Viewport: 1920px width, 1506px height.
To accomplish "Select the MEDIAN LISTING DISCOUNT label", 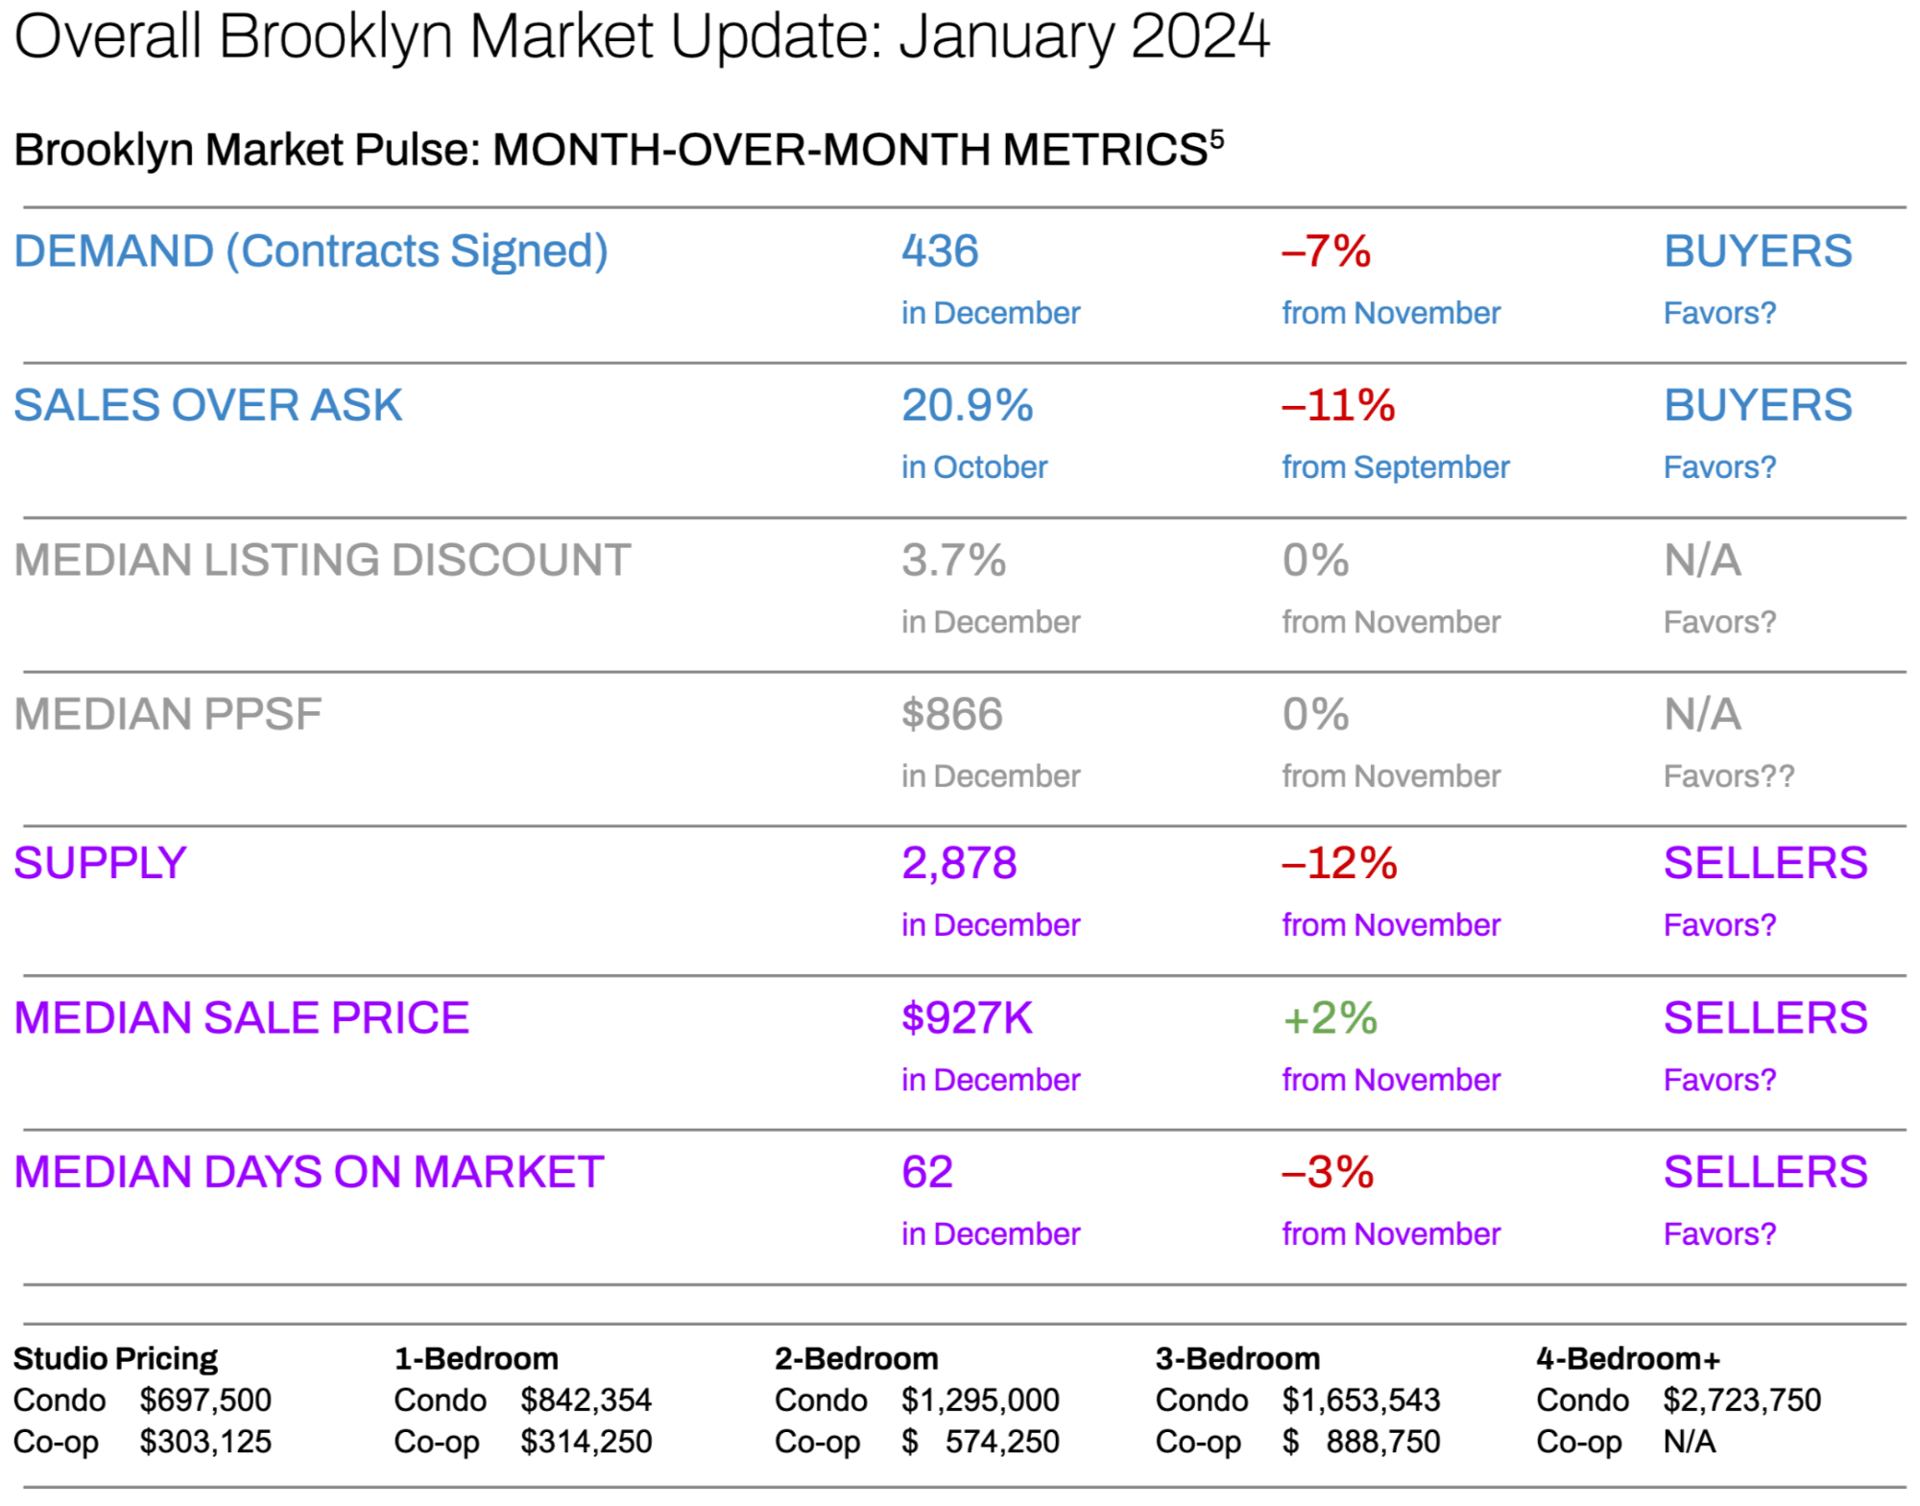I will [x=322, y=560].
